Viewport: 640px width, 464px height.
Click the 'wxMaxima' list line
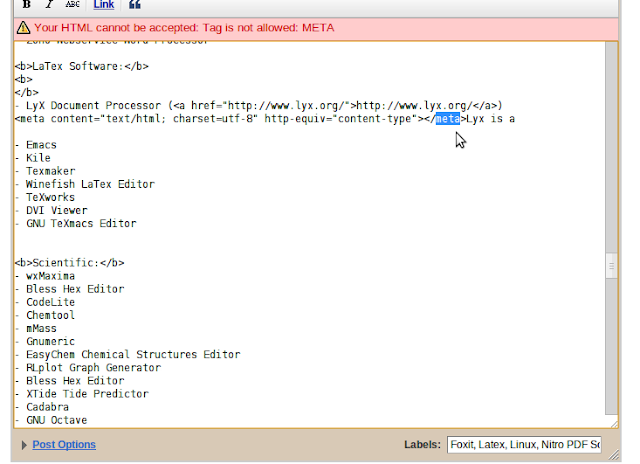(x=45, y=276)
